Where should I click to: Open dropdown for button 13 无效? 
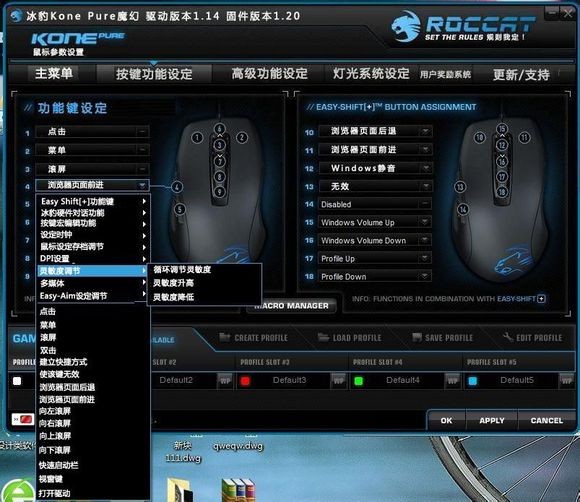tap(425, 186)
